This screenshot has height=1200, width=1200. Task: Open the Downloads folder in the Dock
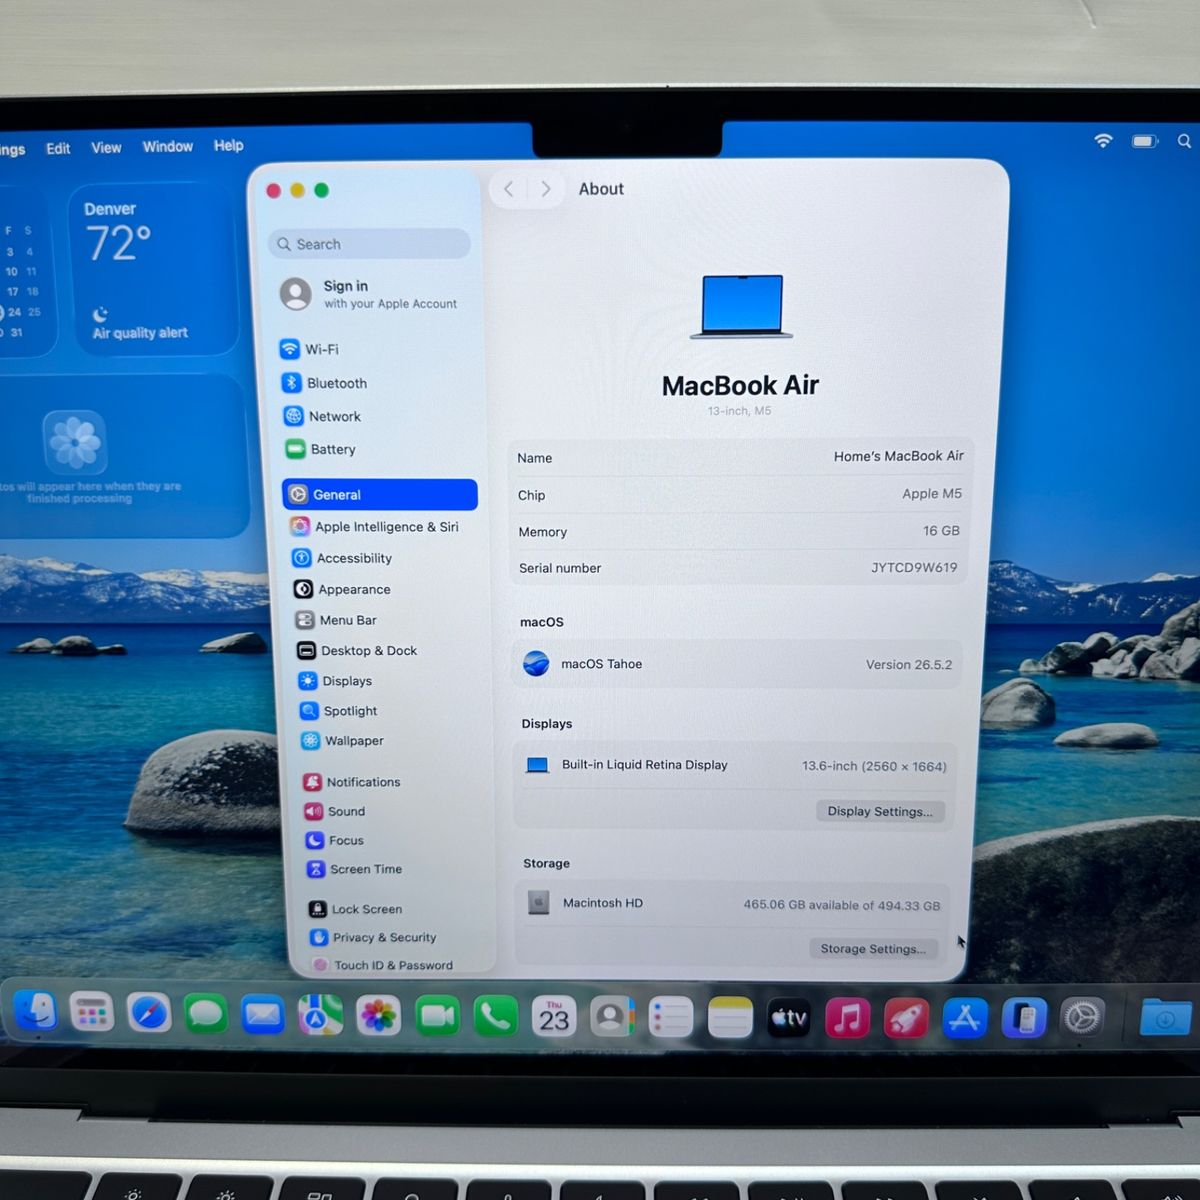tap(1166, 1018)
